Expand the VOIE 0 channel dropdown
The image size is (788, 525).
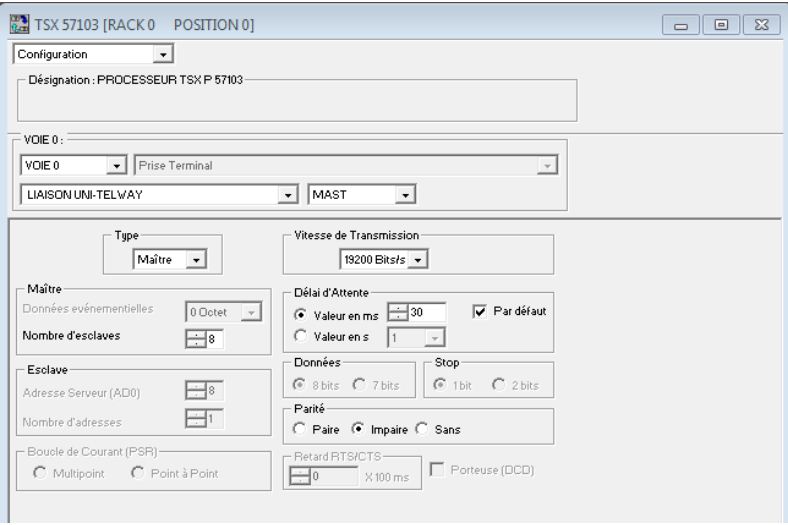coord(117,165)
